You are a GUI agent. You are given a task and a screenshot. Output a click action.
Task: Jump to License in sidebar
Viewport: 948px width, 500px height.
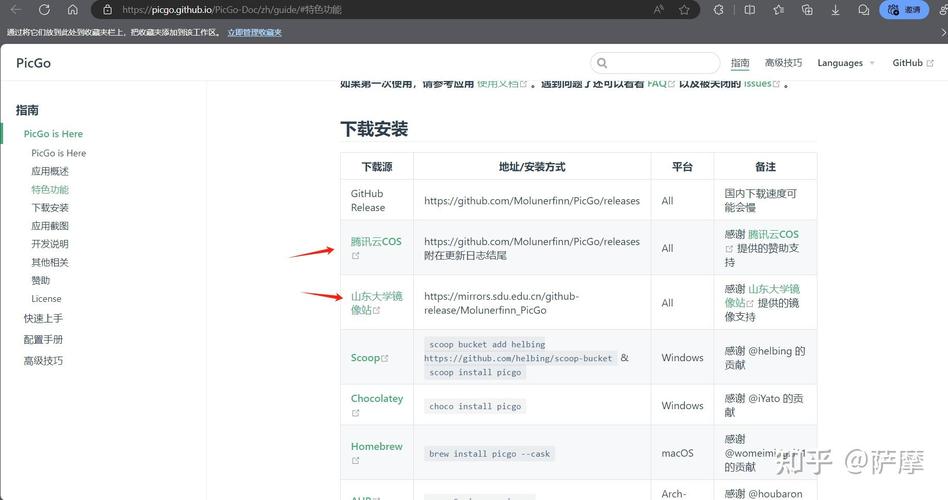[x=47, y=299]
